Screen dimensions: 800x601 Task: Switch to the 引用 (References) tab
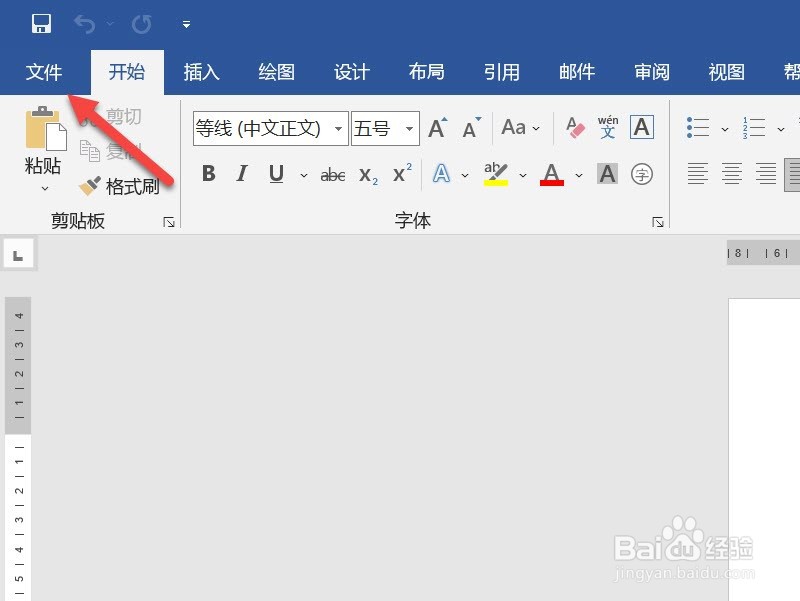[502, 72]
